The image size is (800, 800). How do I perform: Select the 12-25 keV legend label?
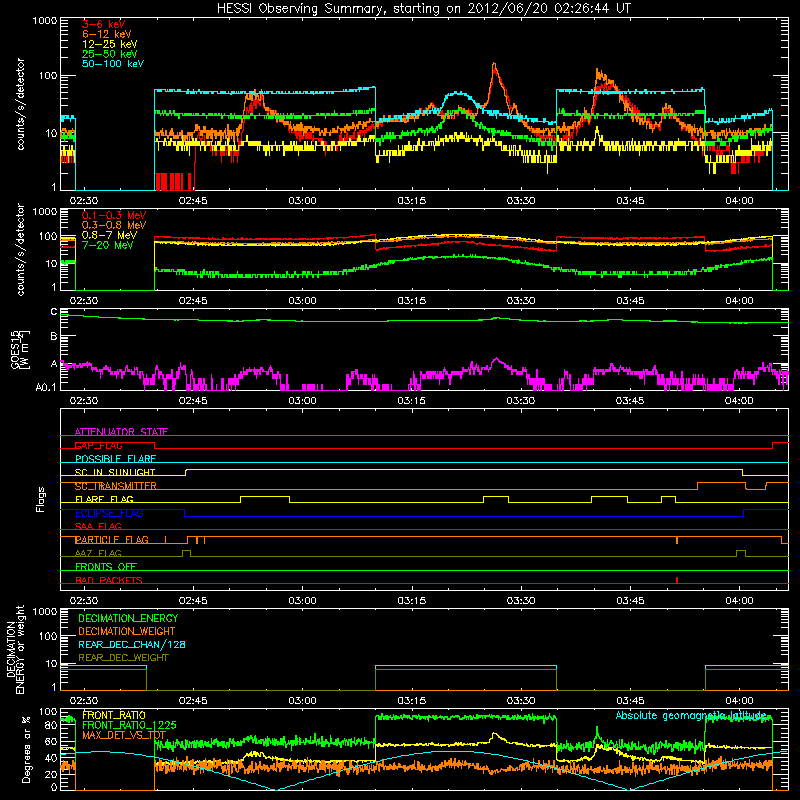coord(110,44)
